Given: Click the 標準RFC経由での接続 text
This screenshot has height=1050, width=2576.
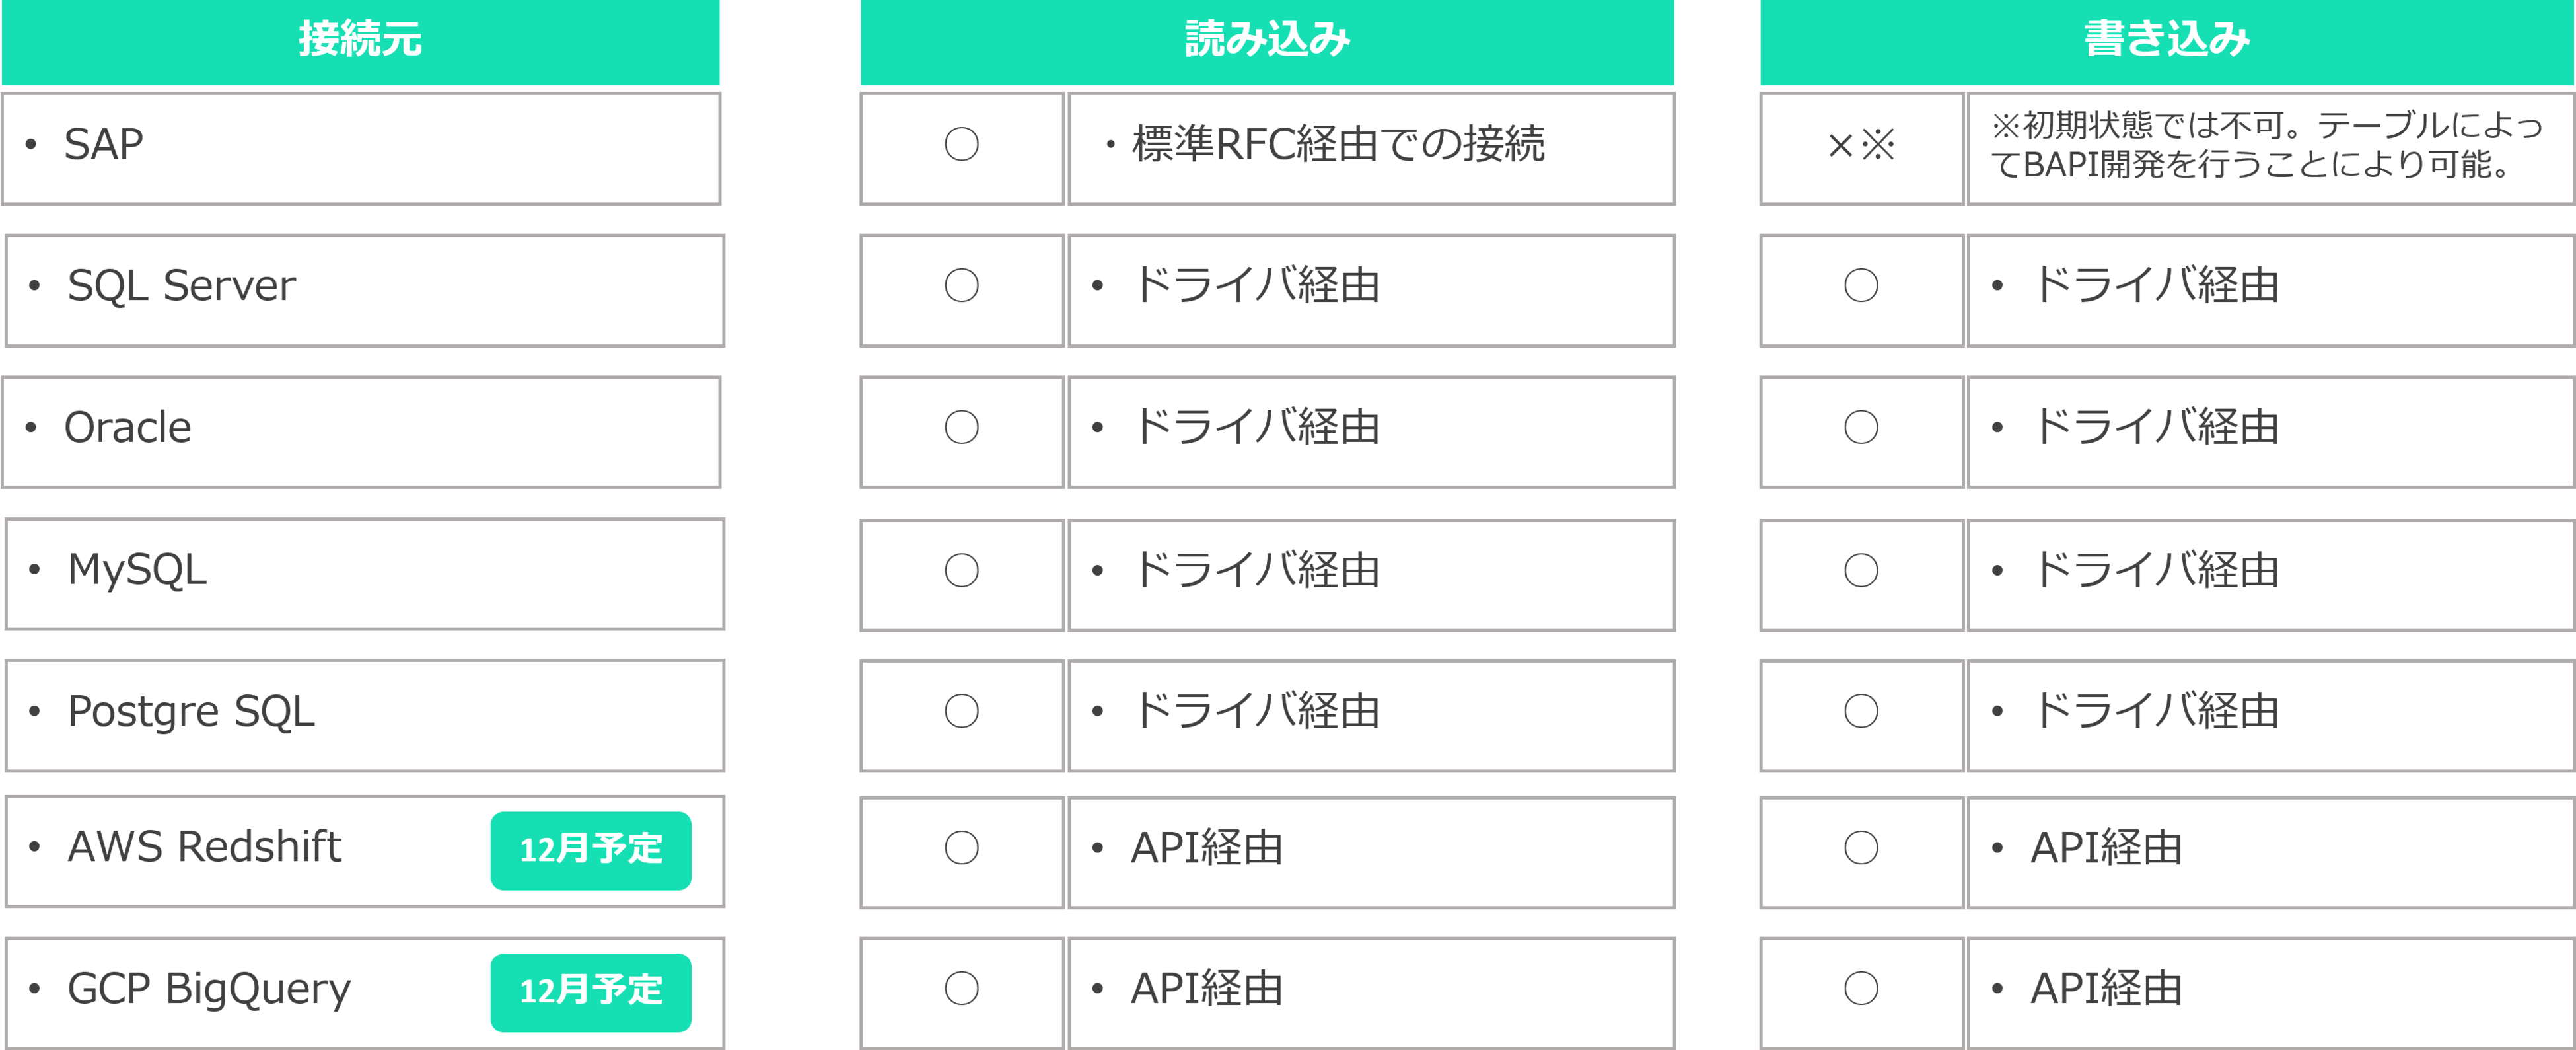Looking at the screenshot, I should 1337,144.
